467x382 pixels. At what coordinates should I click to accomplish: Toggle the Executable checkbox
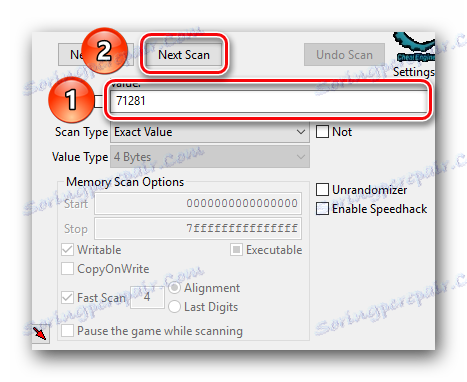236,250
